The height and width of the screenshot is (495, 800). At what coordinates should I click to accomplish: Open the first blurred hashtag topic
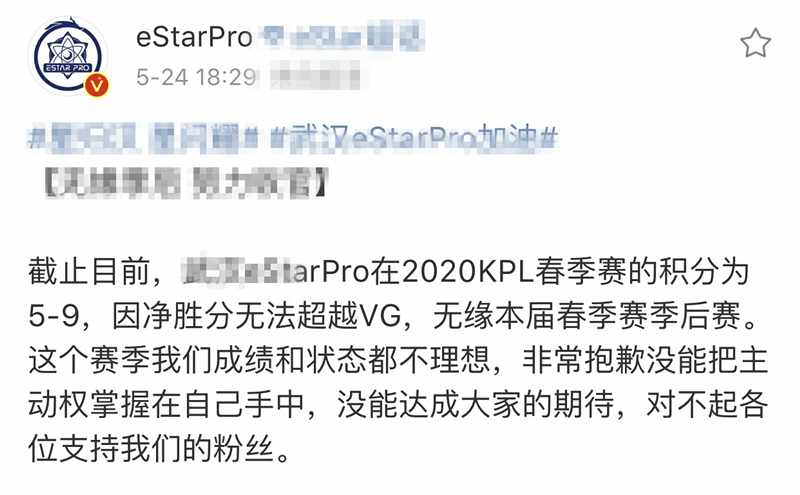[x=143, y=138]
